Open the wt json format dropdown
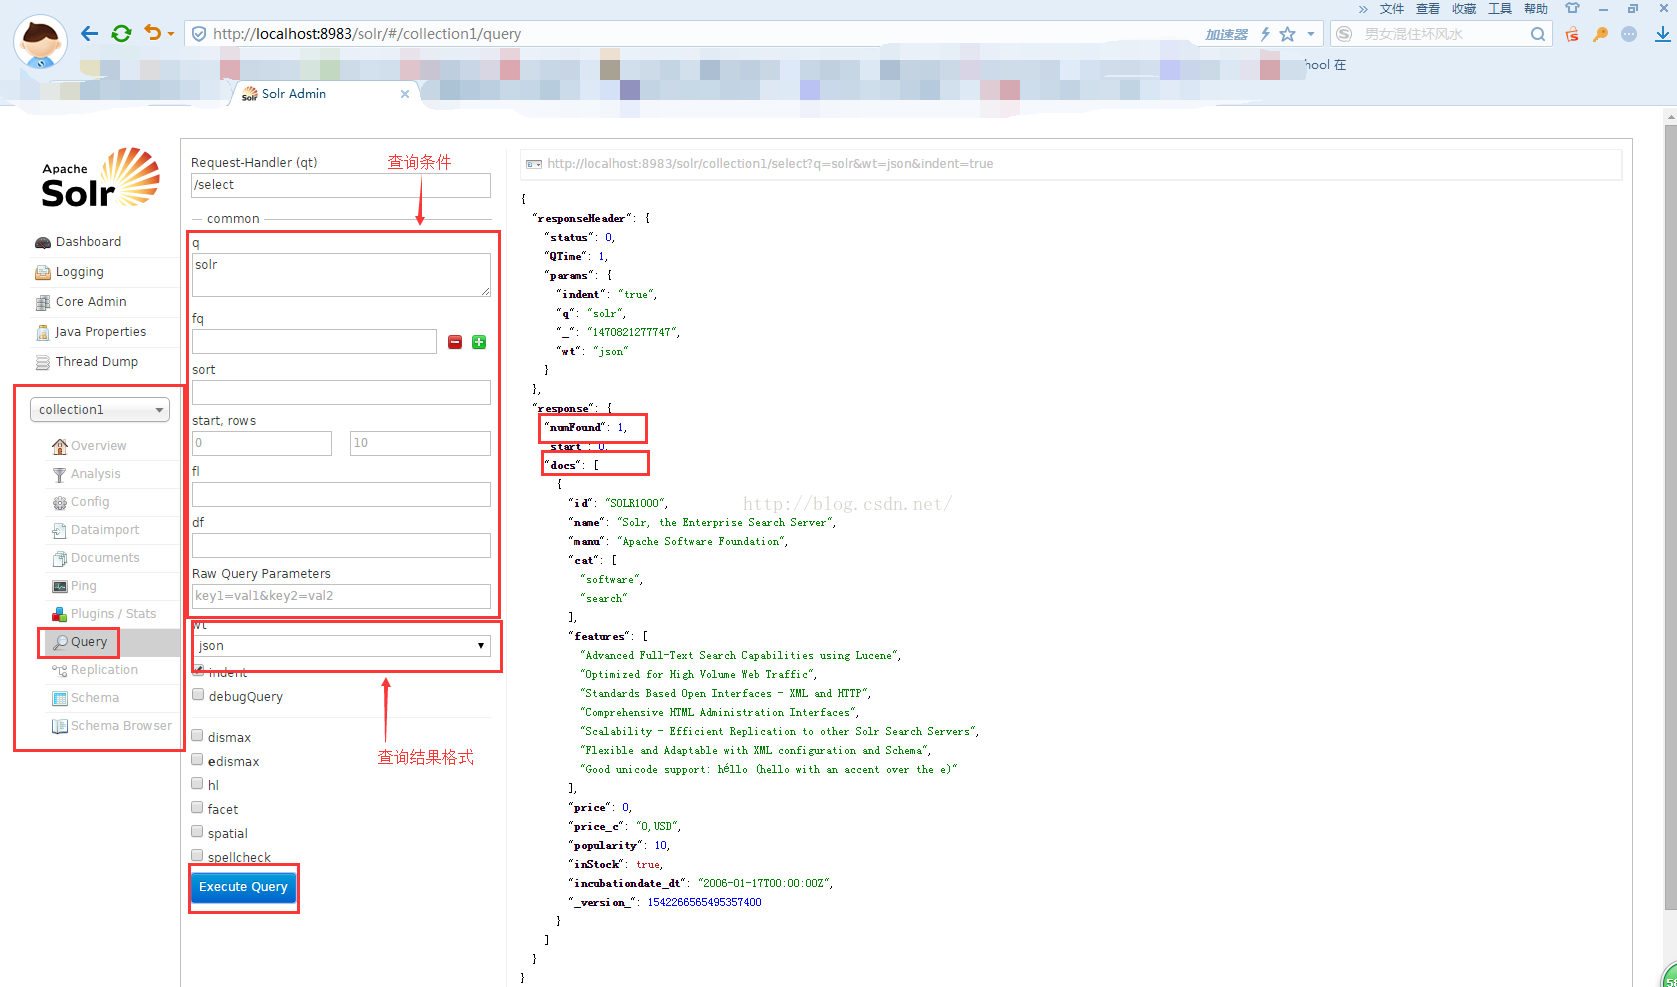Image resolution: width=1677 pixels, height=987 pixels. (342, 646)
